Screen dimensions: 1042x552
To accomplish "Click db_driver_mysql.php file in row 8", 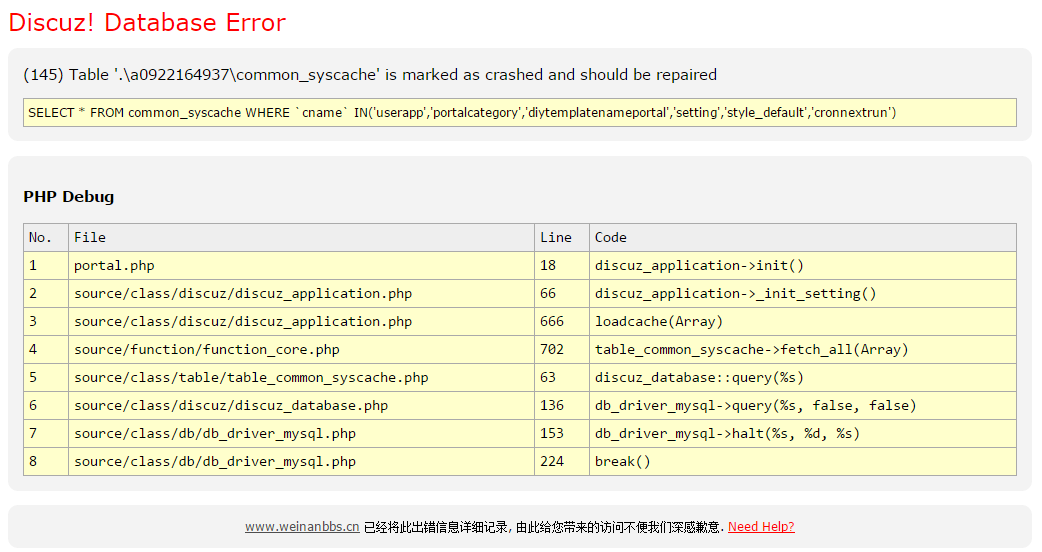I will pos(301,461).
